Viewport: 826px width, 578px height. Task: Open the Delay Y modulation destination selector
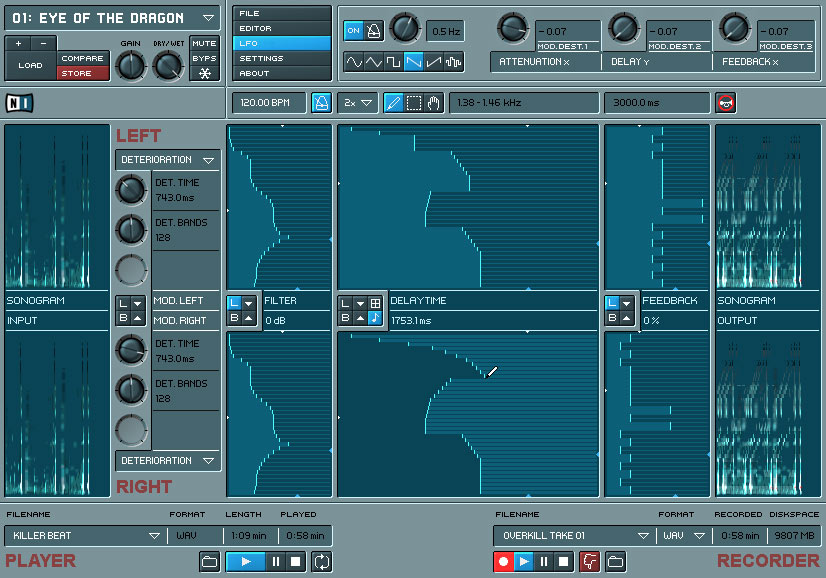click(656, 62)
